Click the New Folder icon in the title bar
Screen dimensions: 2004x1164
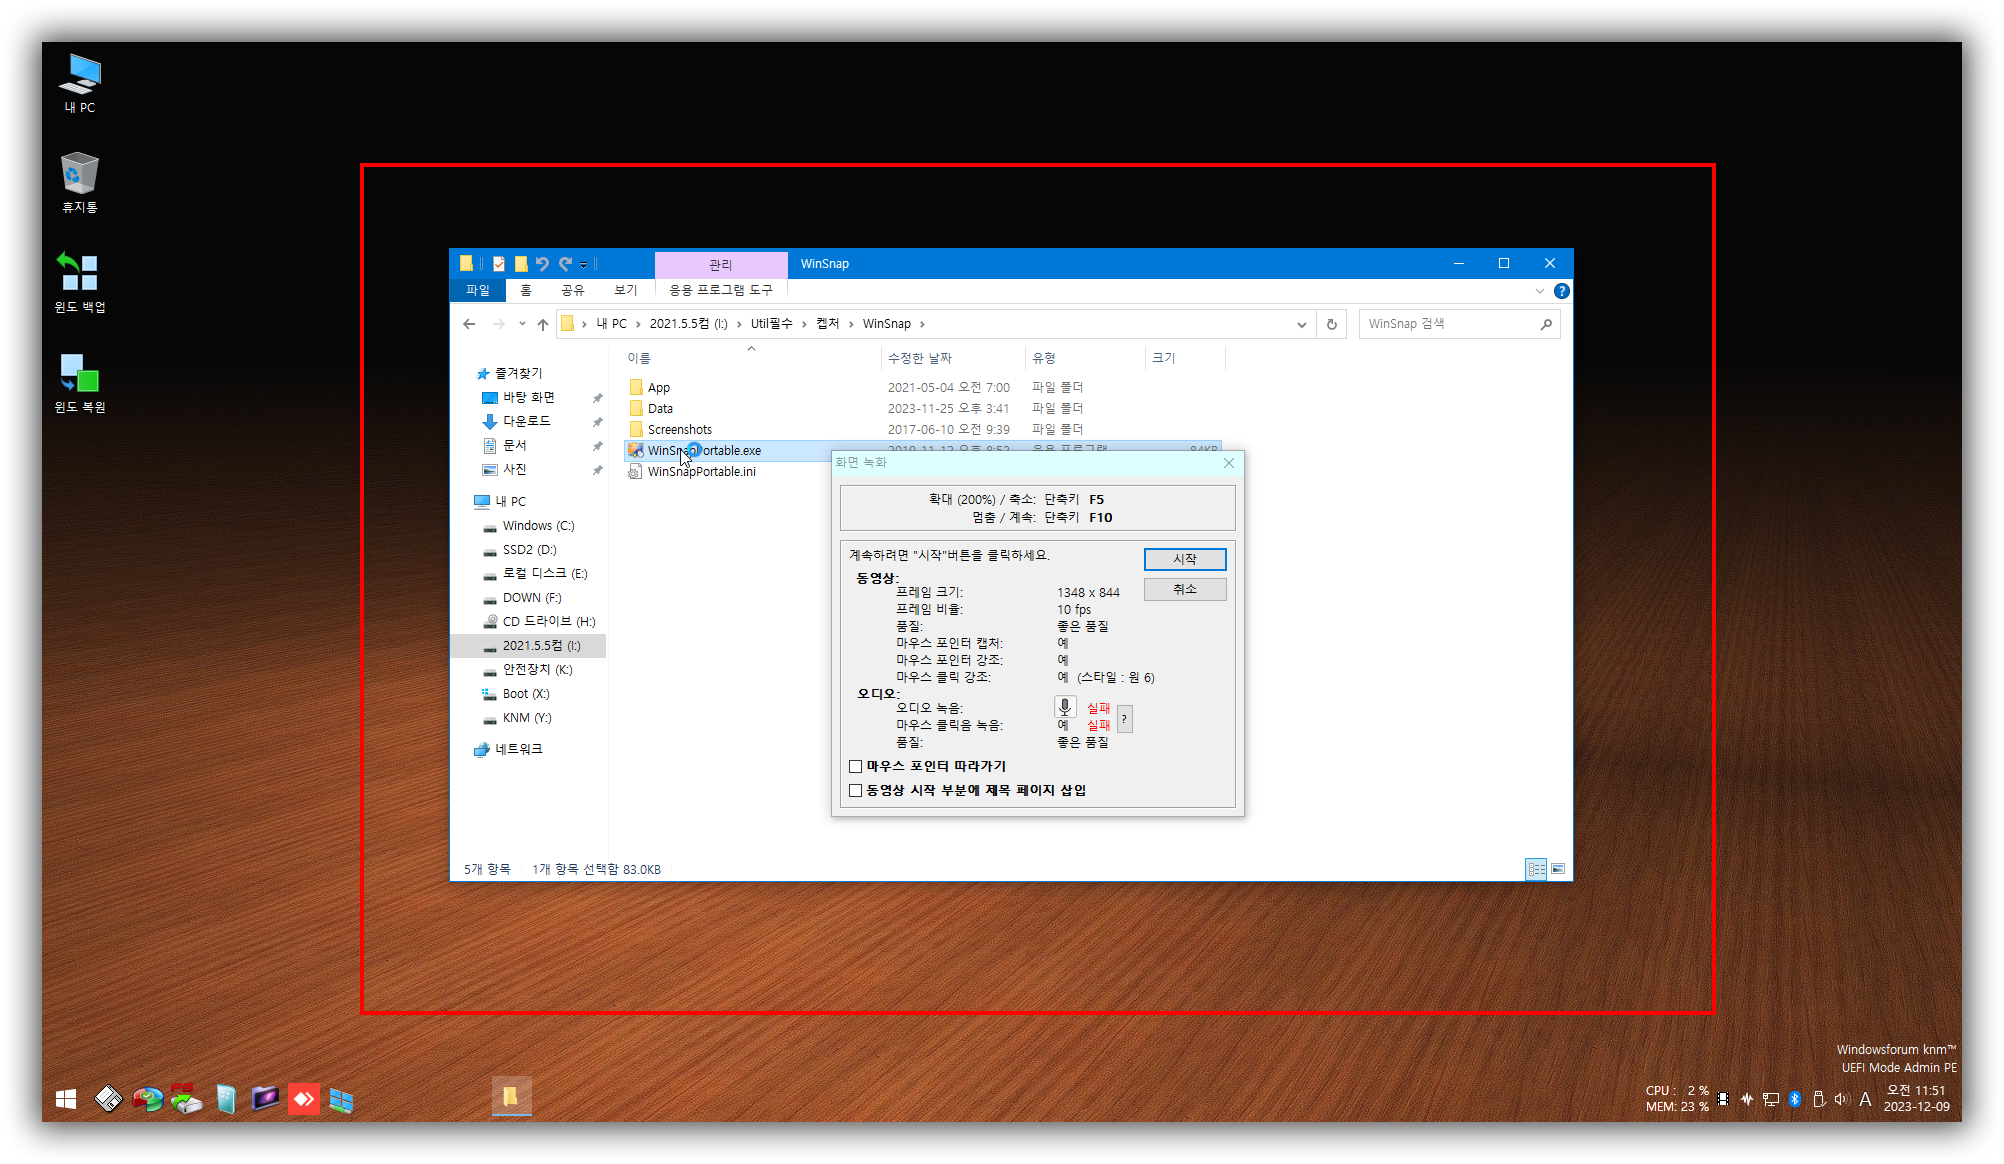520,264
